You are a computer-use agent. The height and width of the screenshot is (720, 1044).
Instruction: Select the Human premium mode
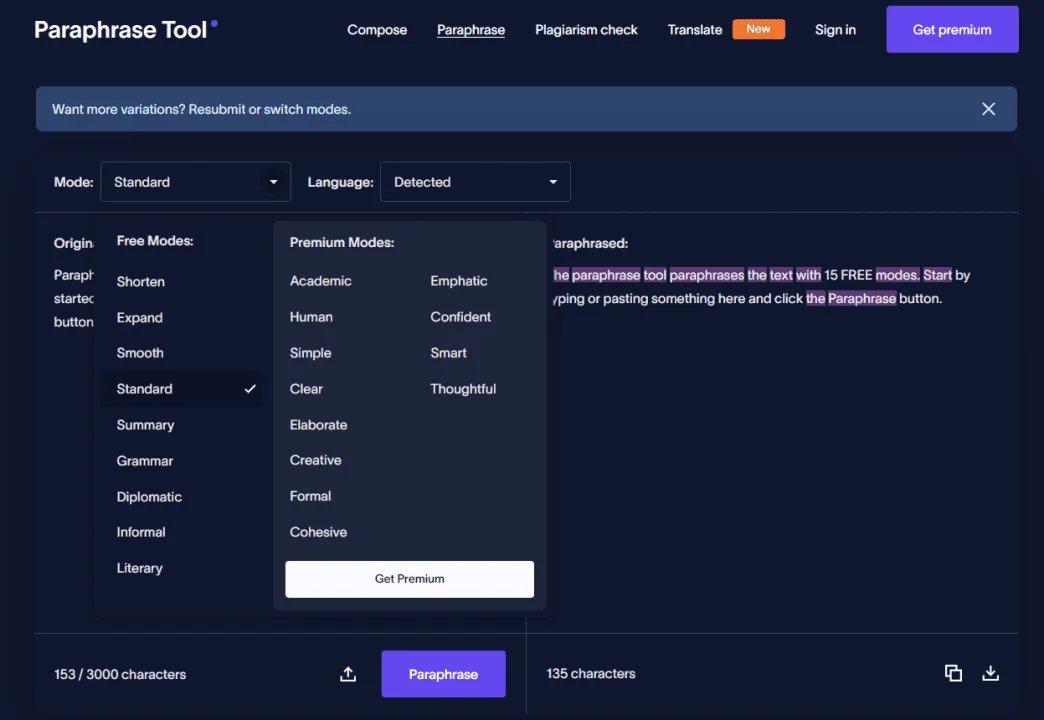pos(311,317)
